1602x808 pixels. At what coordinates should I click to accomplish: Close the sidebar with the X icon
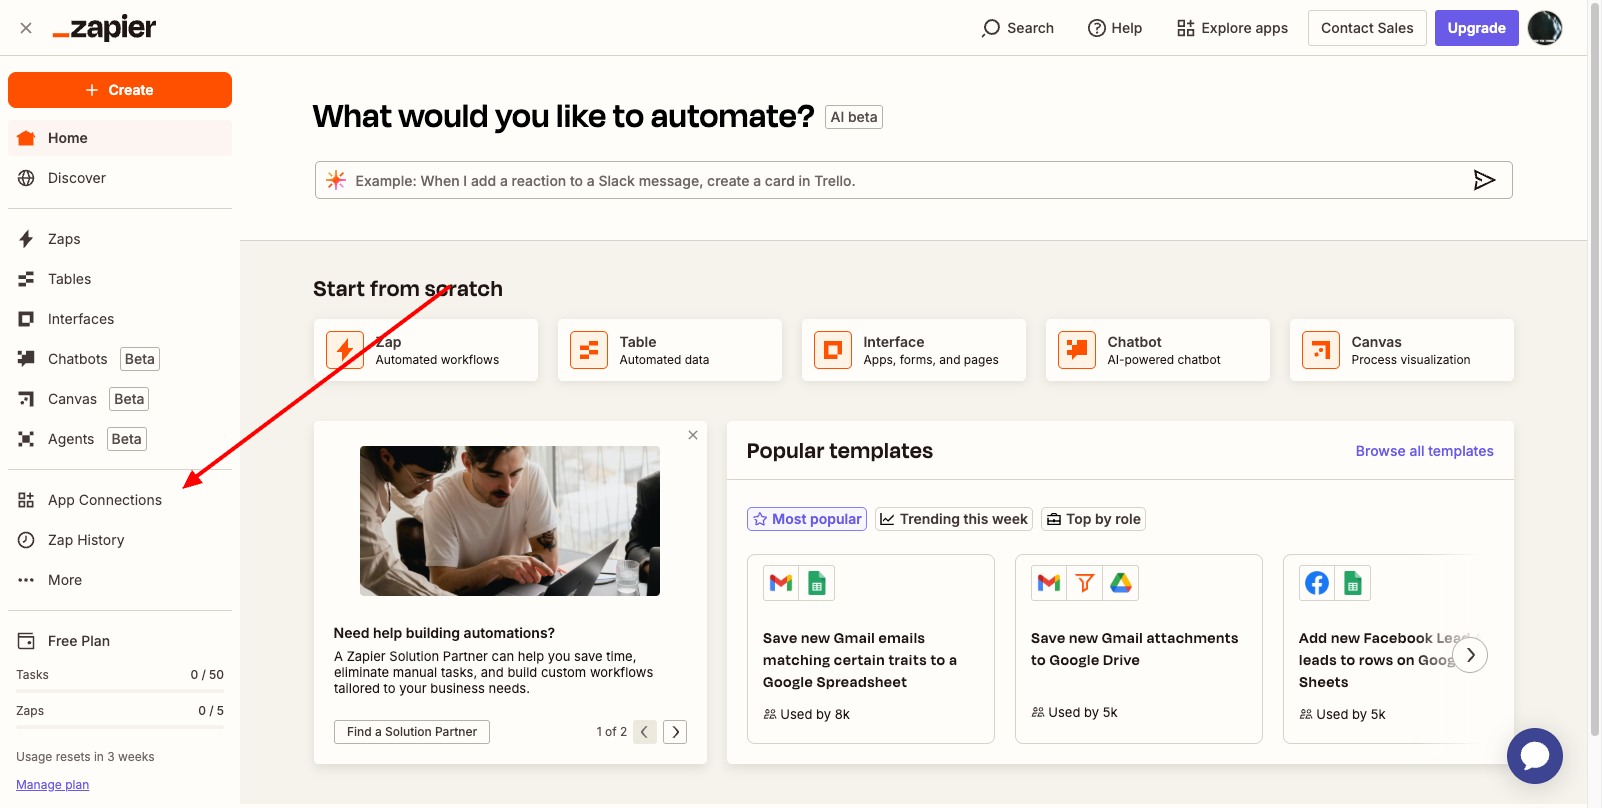coord(26,28)
